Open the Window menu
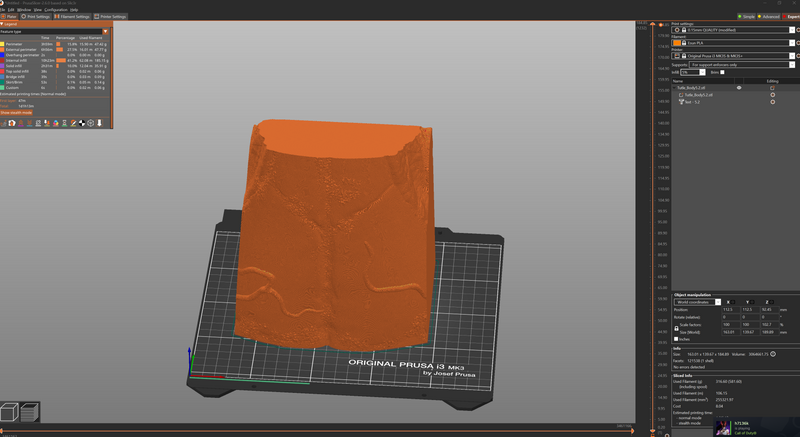Viewport: 800px width, 437px height. [24, 10]
